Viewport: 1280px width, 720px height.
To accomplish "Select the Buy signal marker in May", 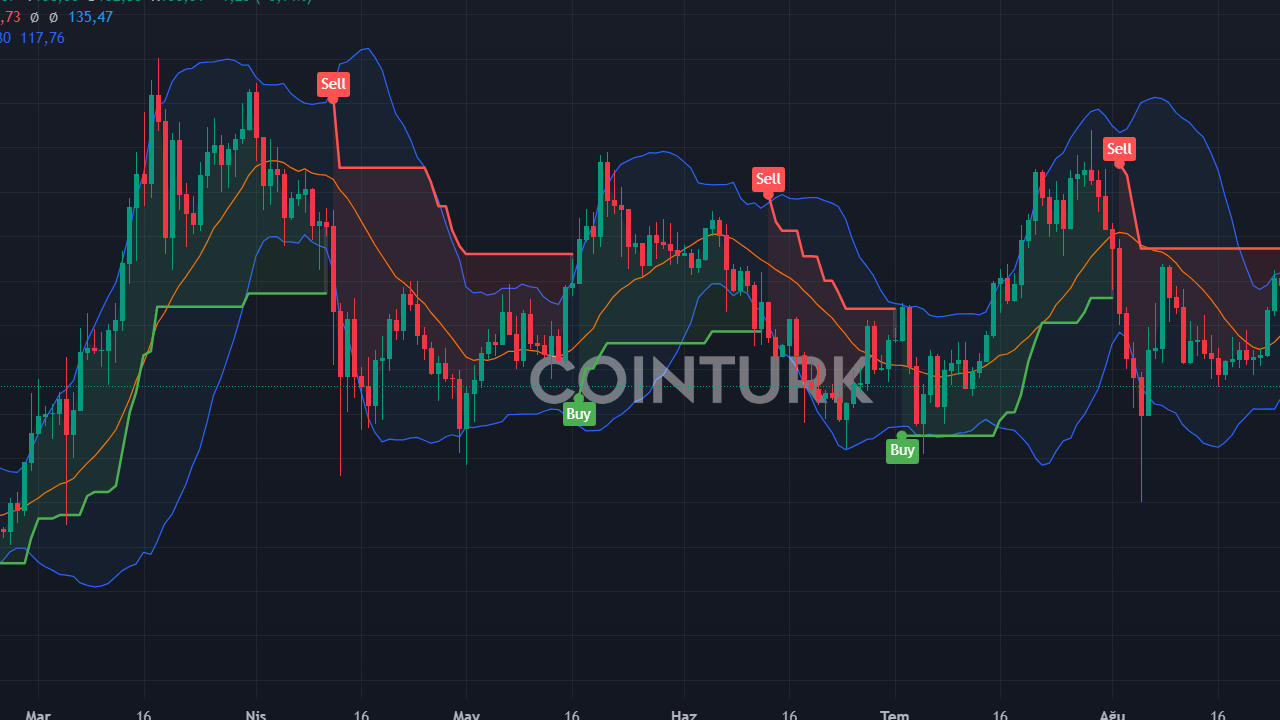I will 579,414.
